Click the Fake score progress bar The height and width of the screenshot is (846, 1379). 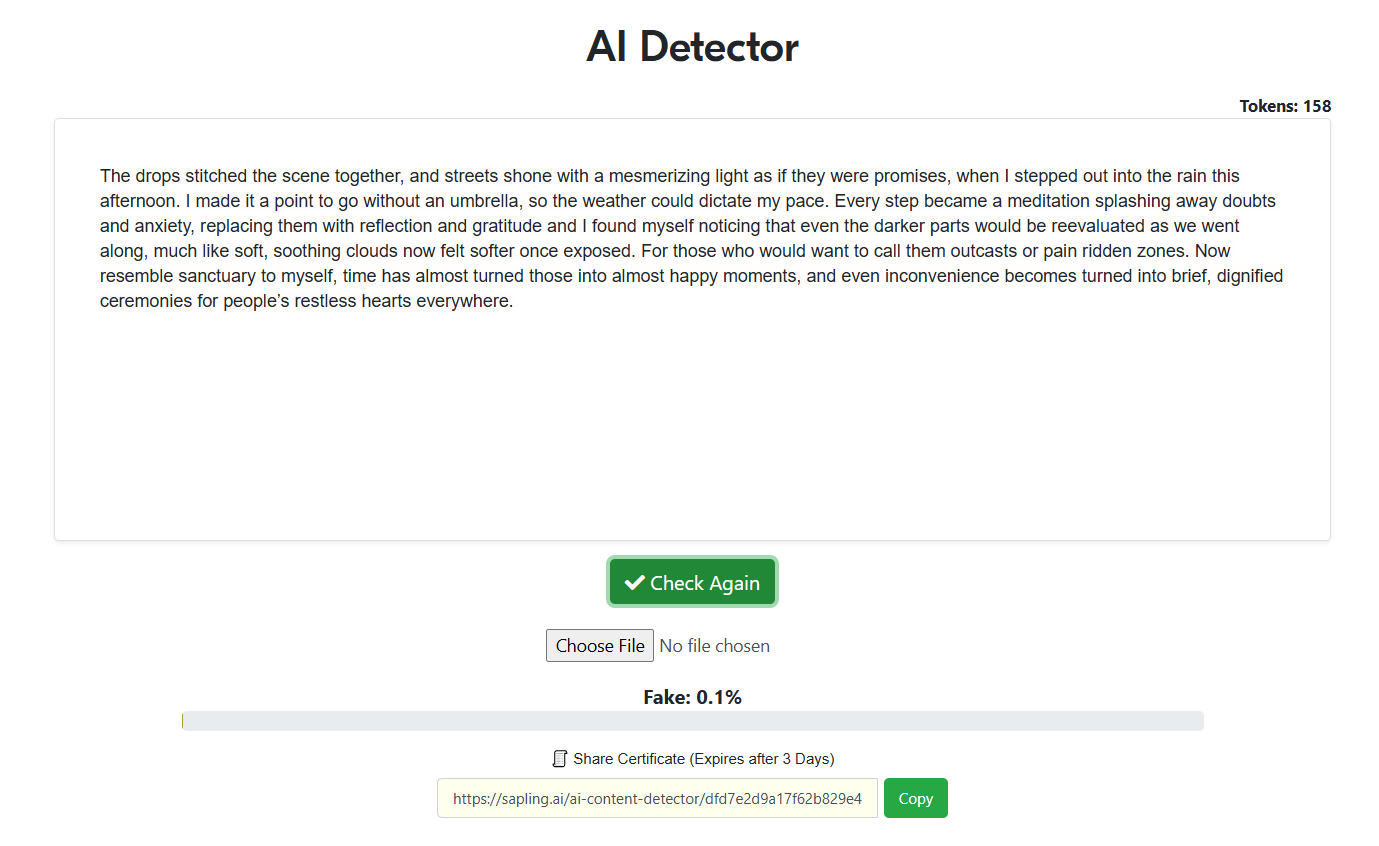692,721
